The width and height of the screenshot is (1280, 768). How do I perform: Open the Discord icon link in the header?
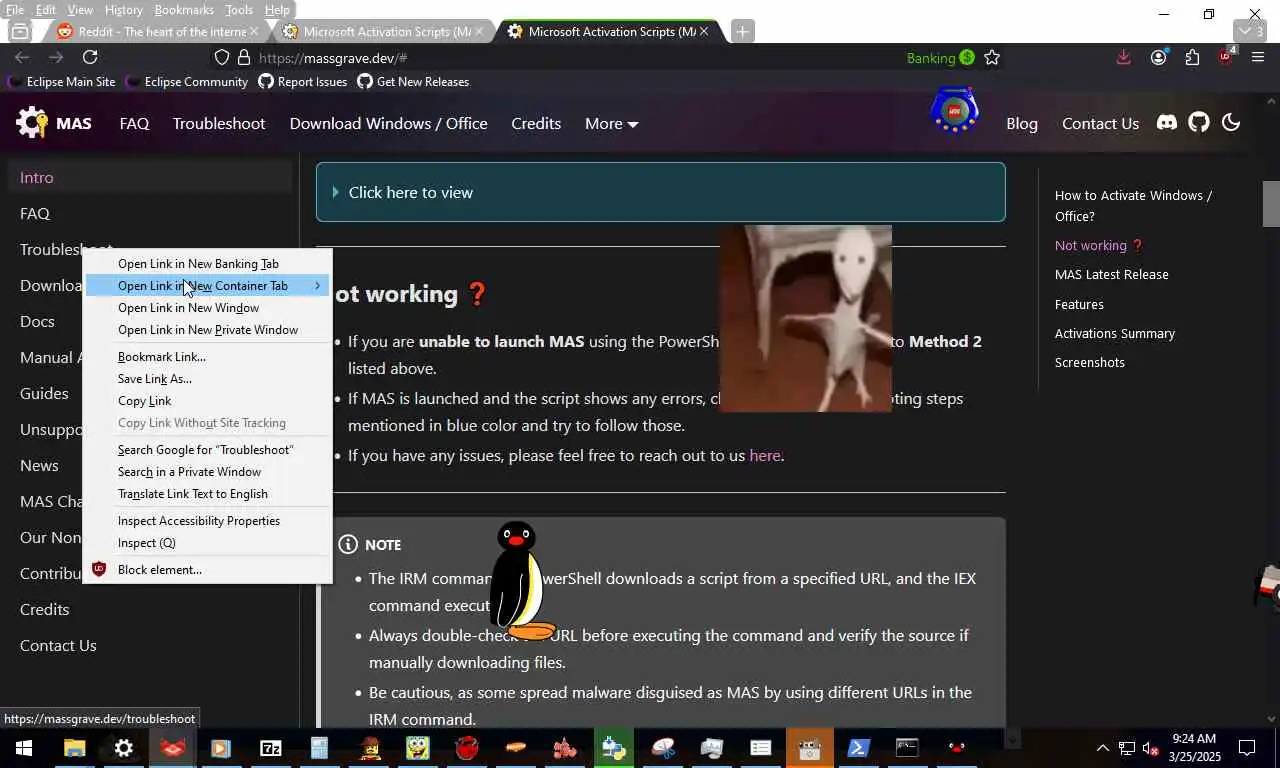(1167, 123)
